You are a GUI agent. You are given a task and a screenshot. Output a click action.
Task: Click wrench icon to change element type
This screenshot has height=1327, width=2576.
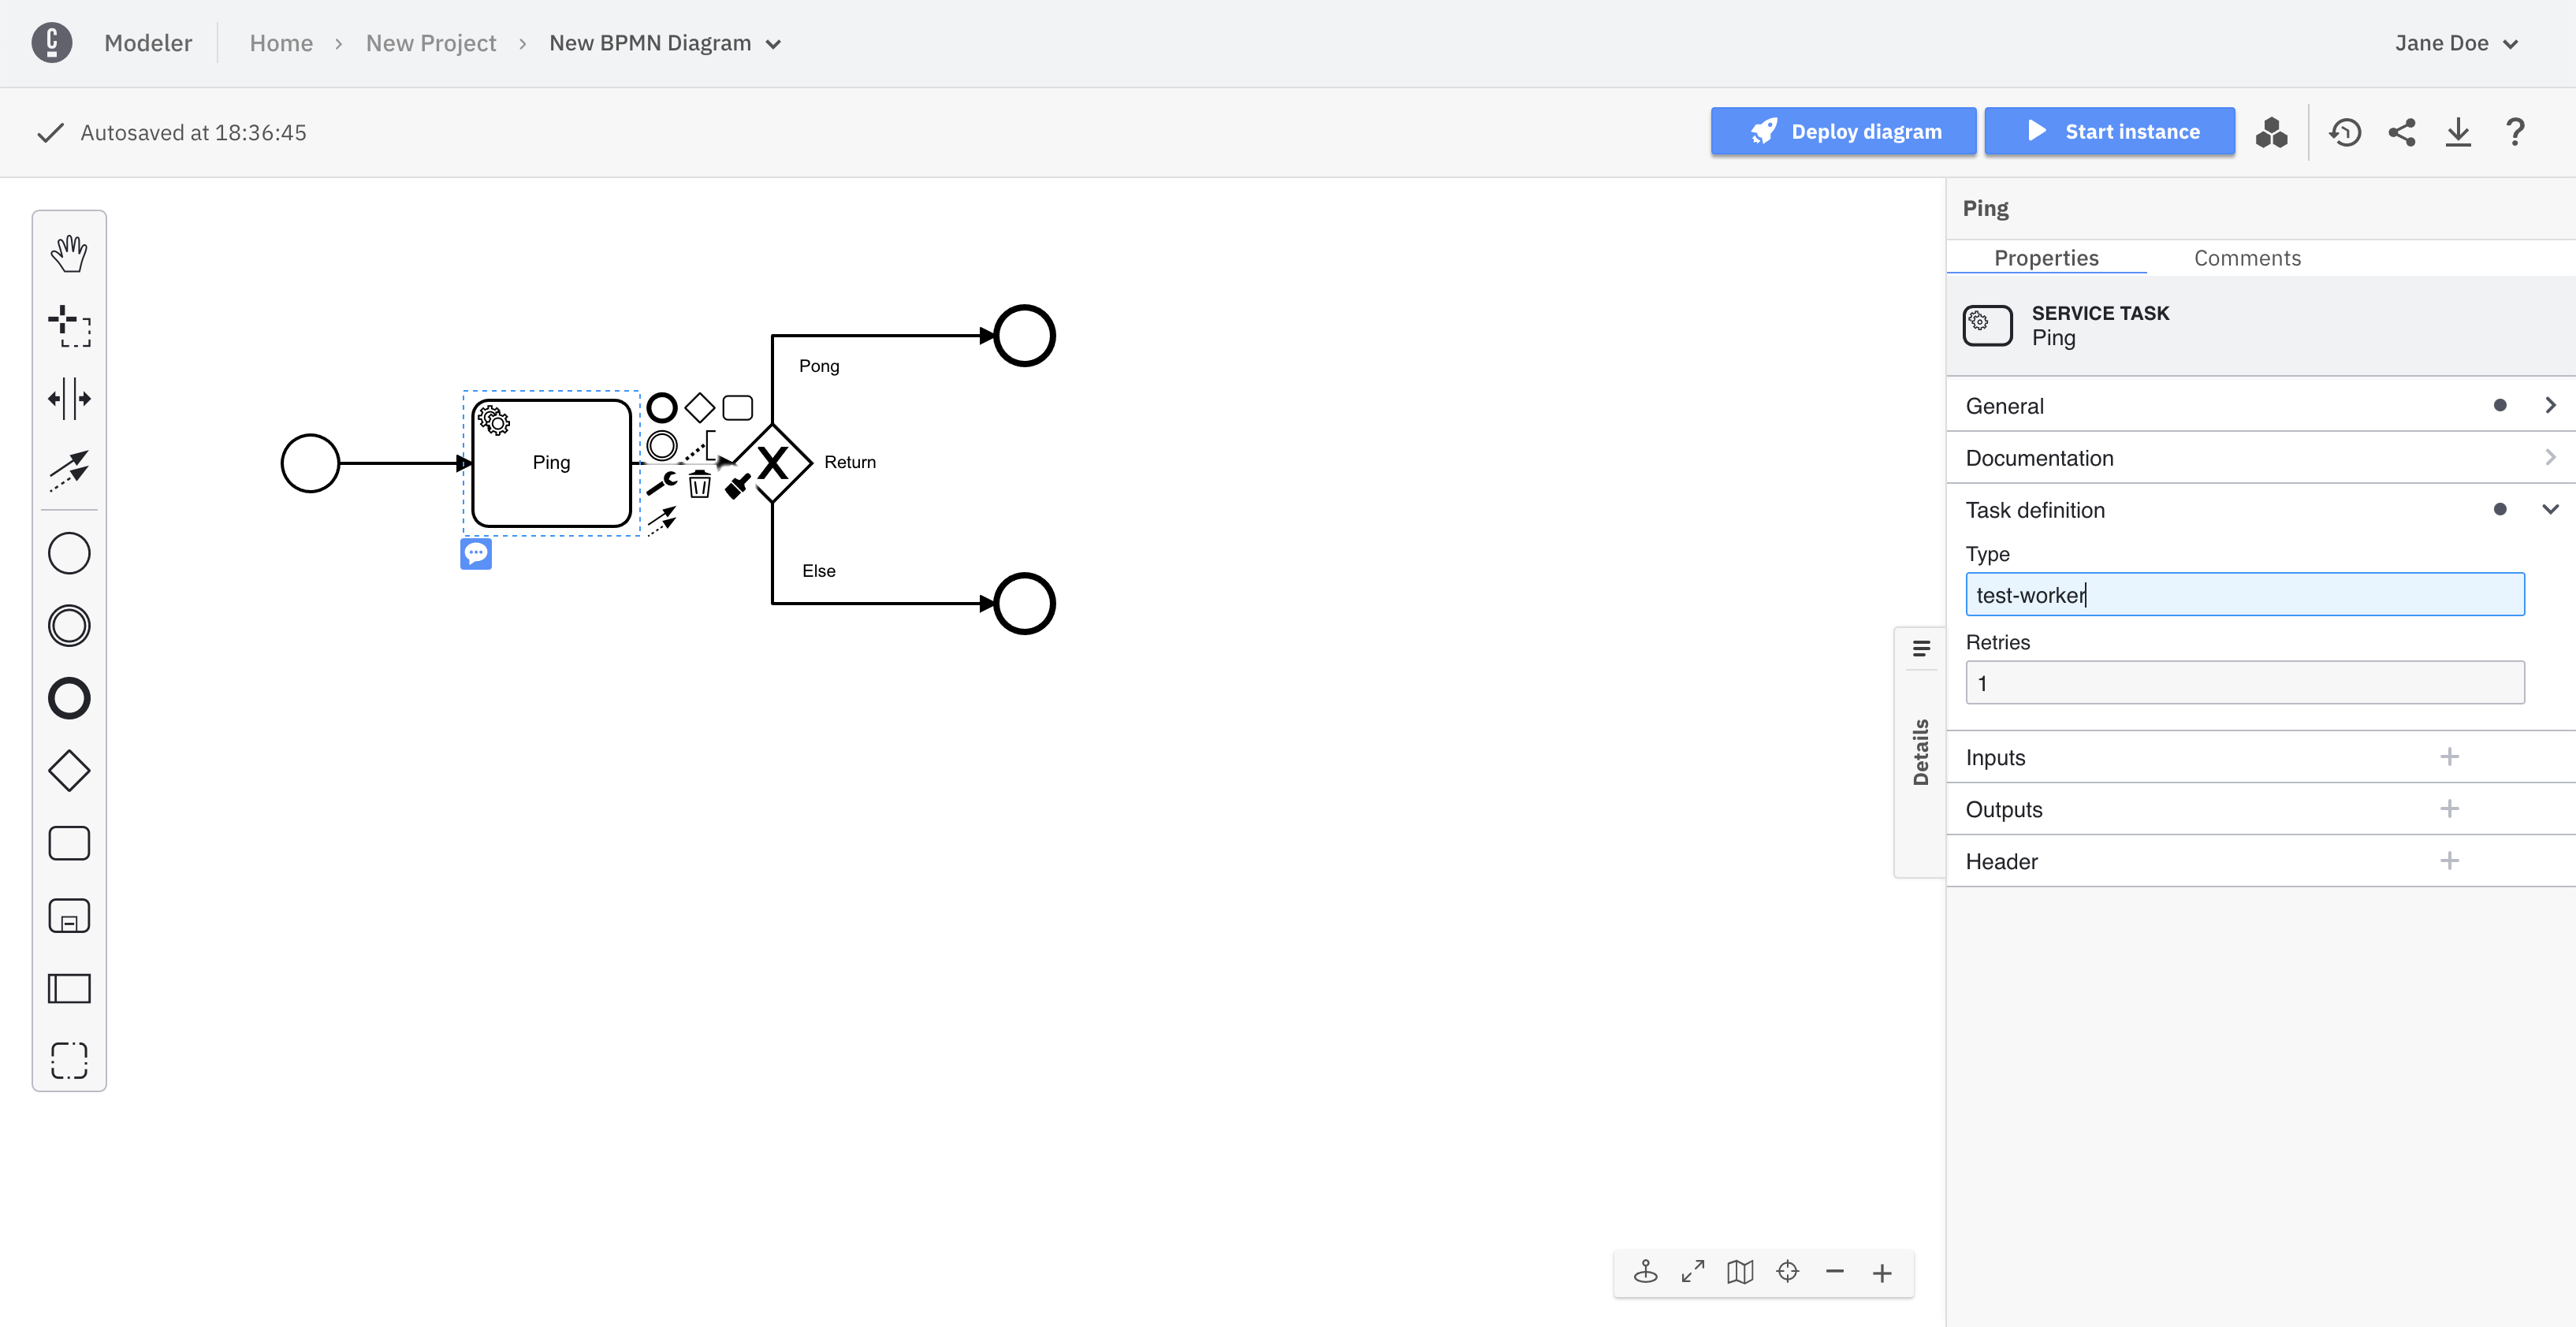[661, 484]
